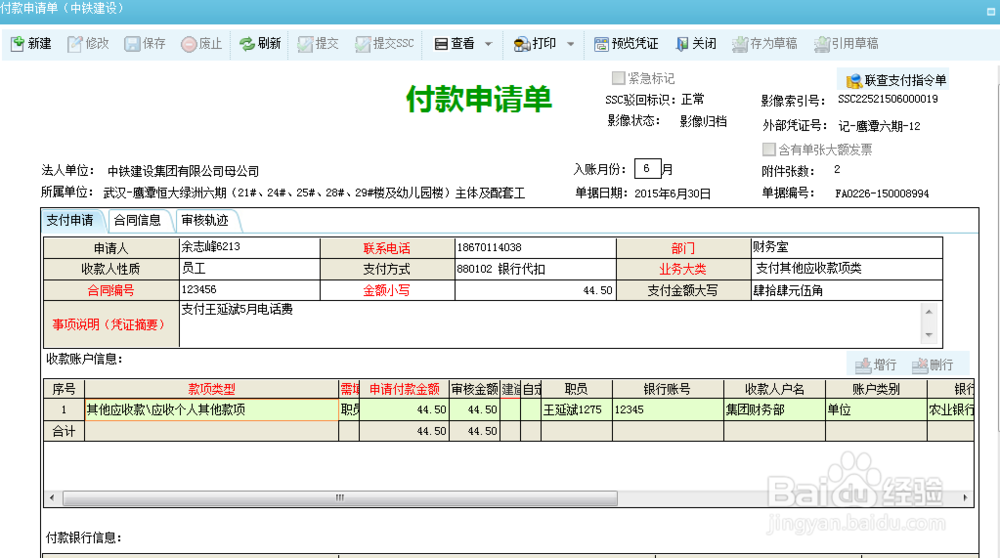Image resolution: width=1000 pixels, height=558 pixels.
Task: Tick the 紧急标记 checkbox
Action: click(x=618, y=78)
